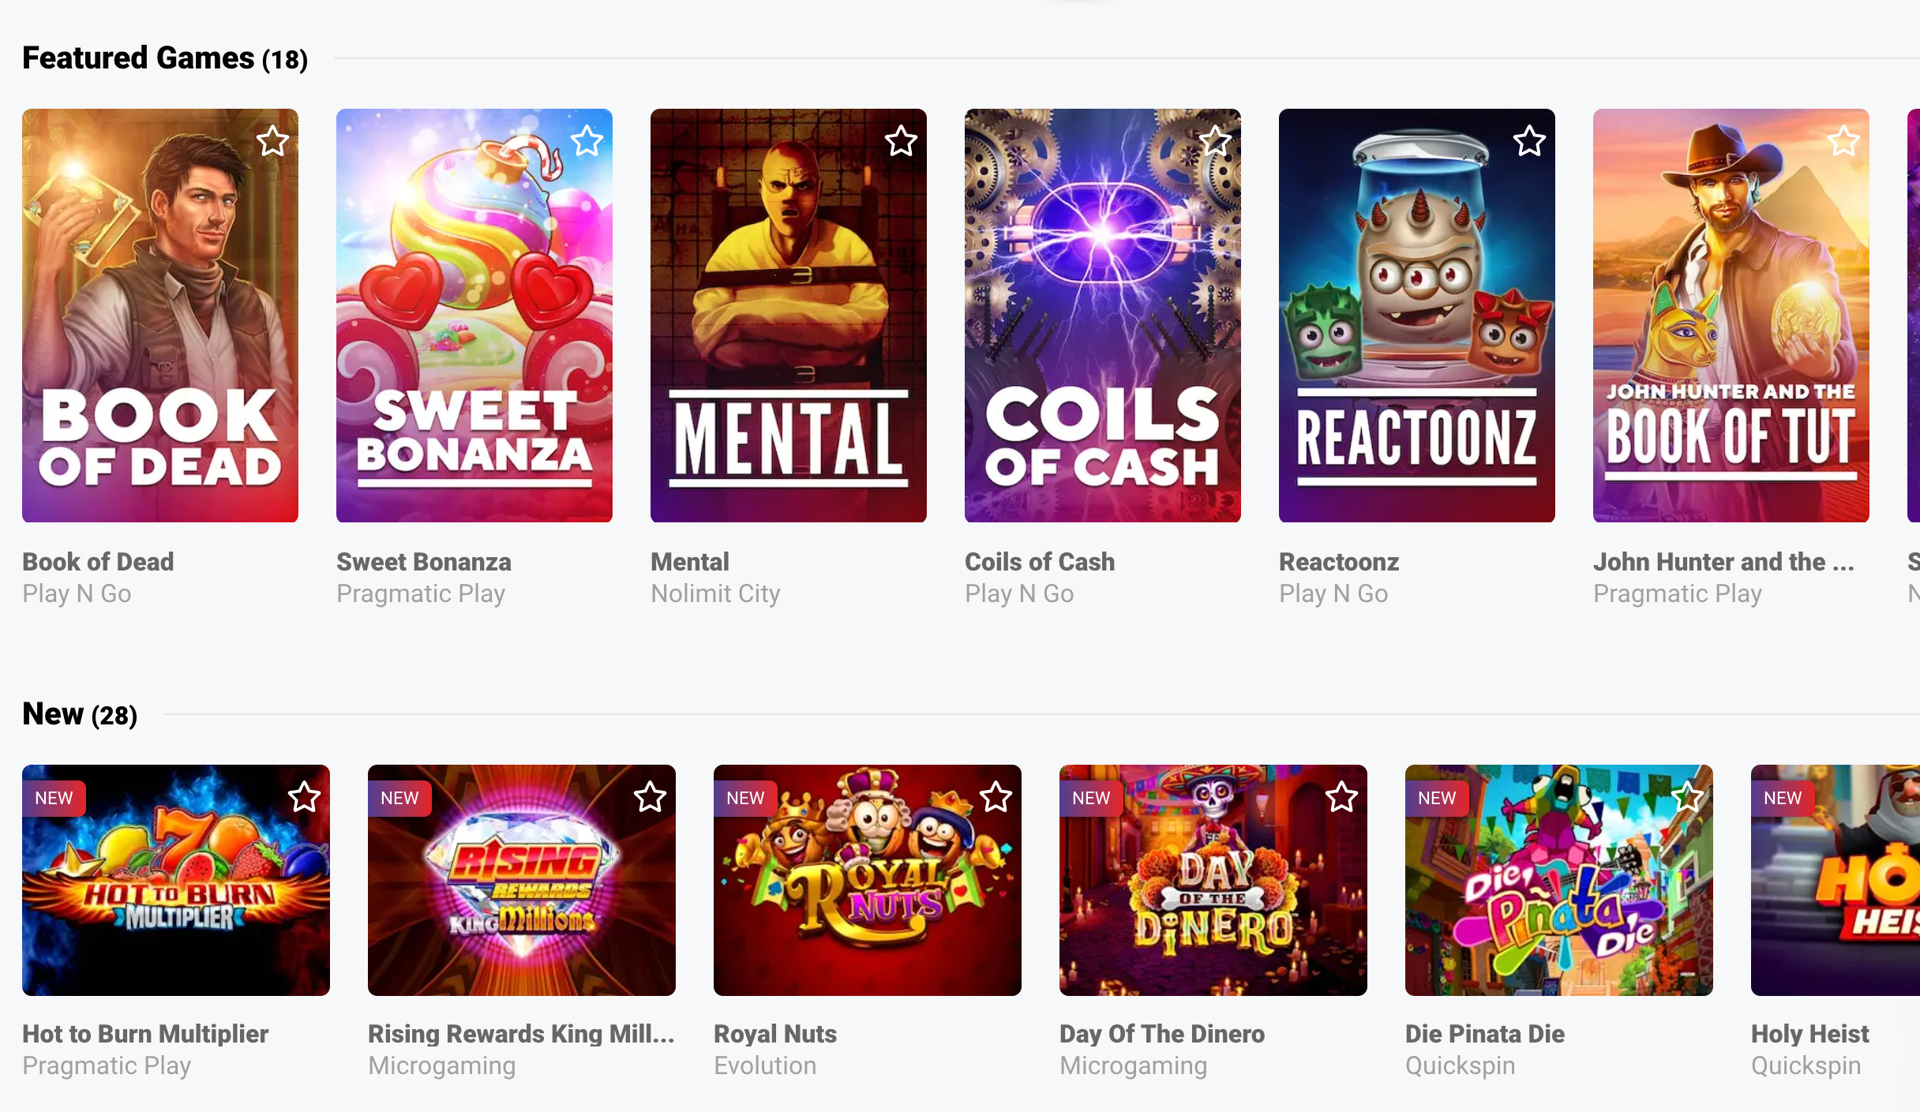The width and height of the screenshot is (1920, 1112).
Task: Click the Featured Games section heading
Action: click(x=138, y=58)
